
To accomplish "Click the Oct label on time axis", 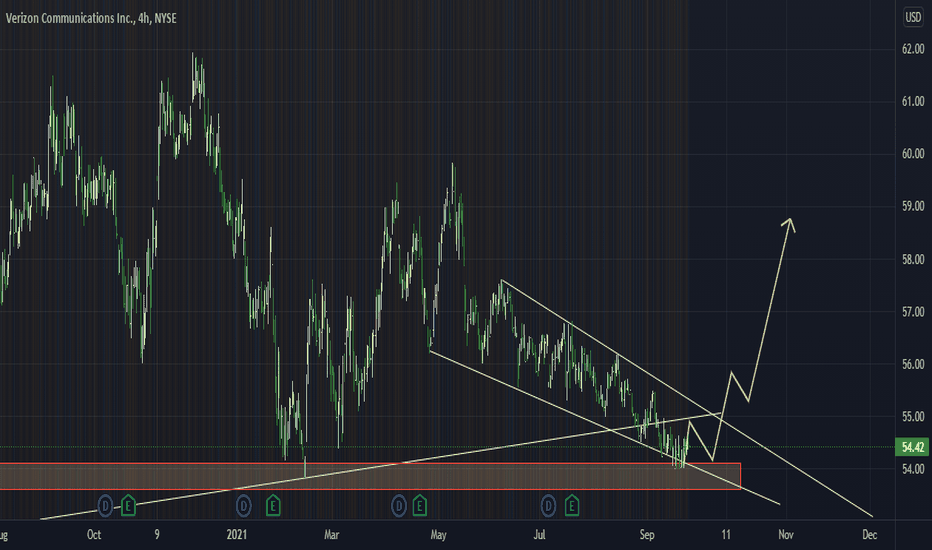I will click(94, 535).
